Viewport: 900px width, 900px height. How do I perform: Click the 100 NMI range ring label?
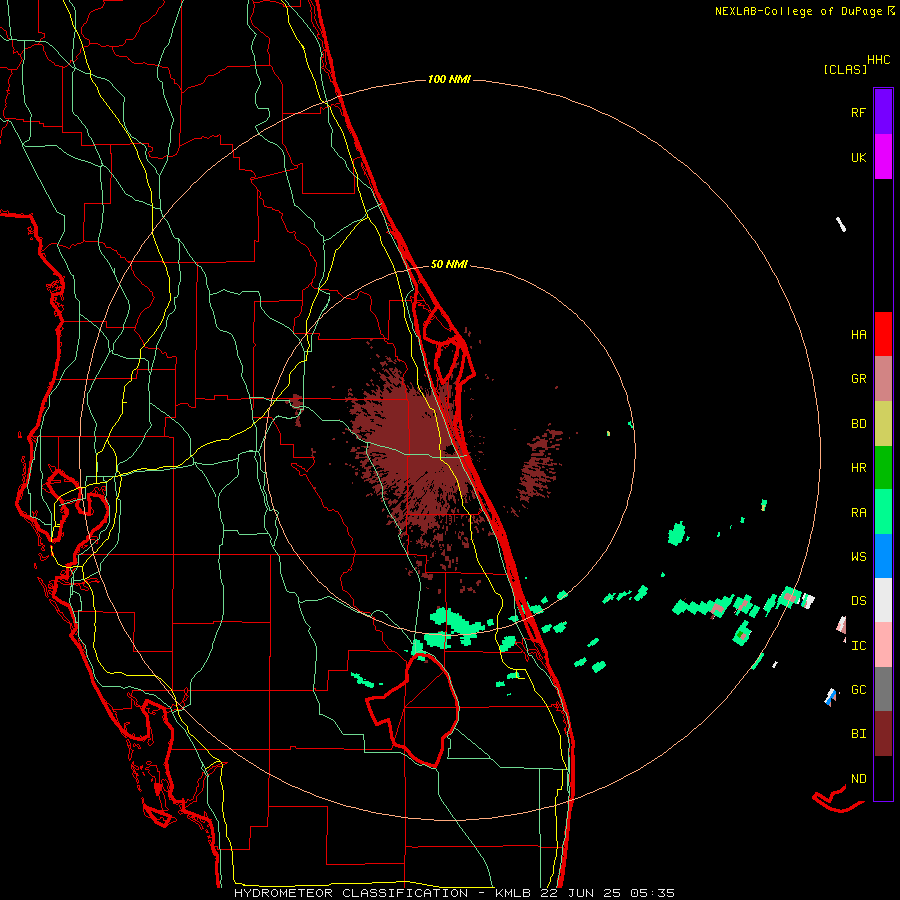tap(449, 79)
